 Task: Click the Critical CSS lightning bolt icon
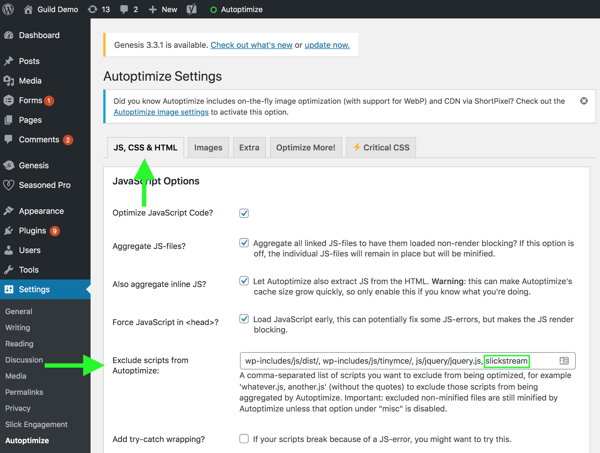357,147
